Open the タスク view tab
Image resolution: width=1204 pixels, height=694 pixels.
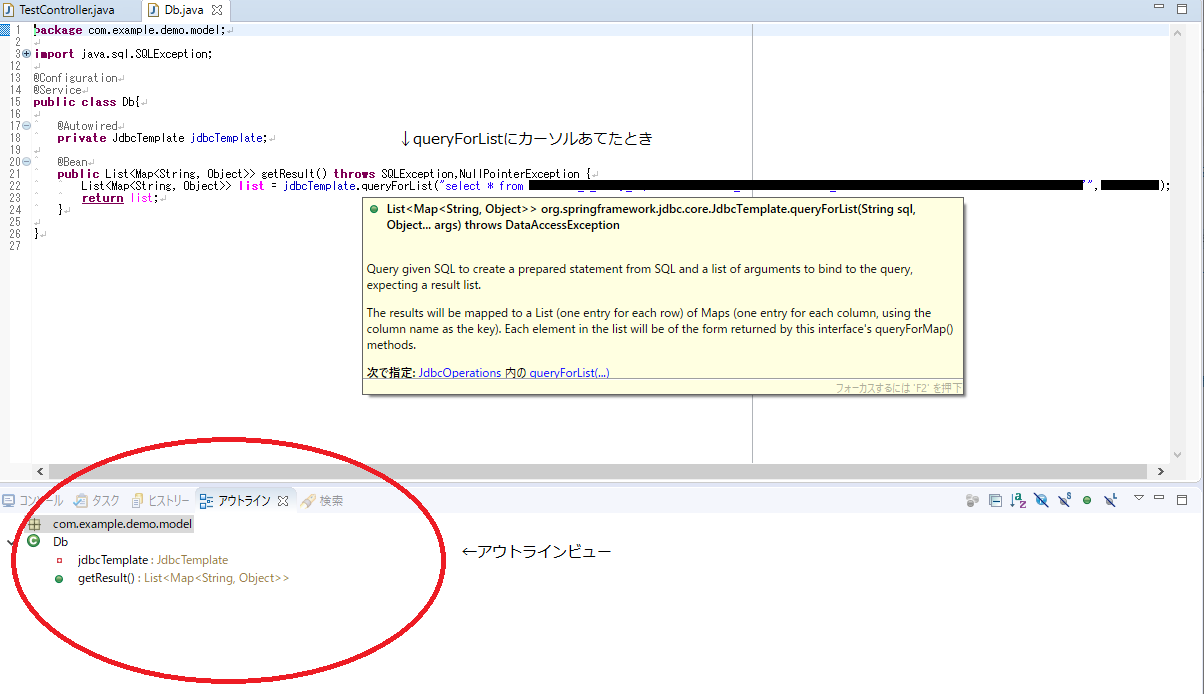pos(98,500)
